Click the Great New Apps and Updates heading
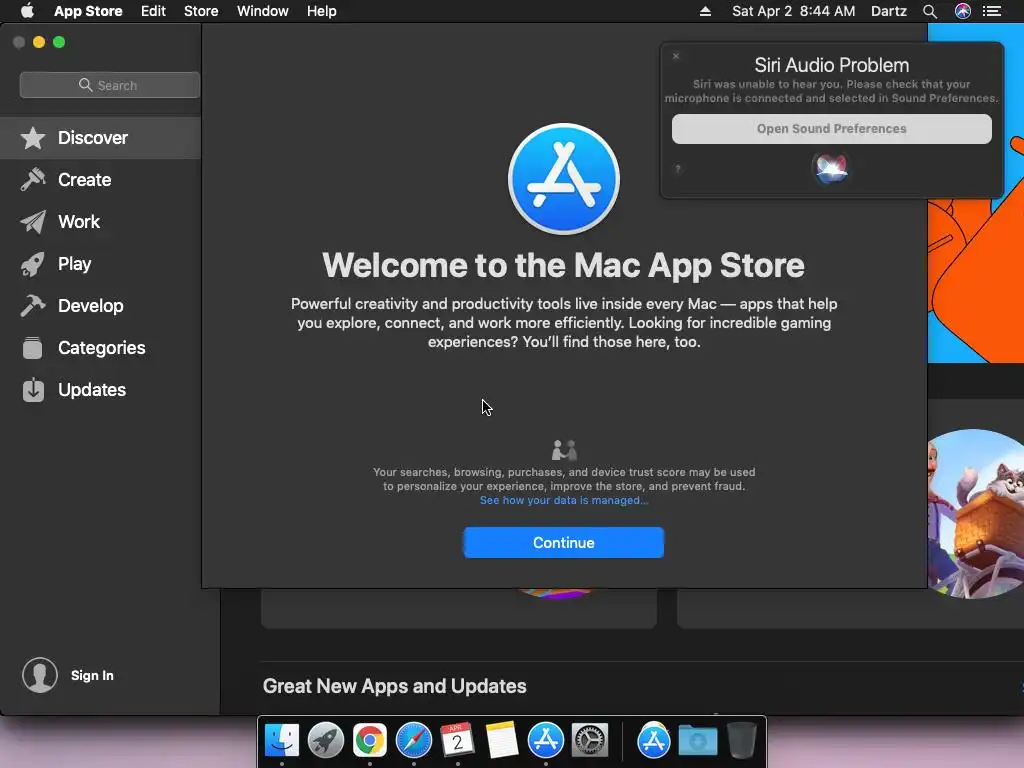 tap(394, 686)
